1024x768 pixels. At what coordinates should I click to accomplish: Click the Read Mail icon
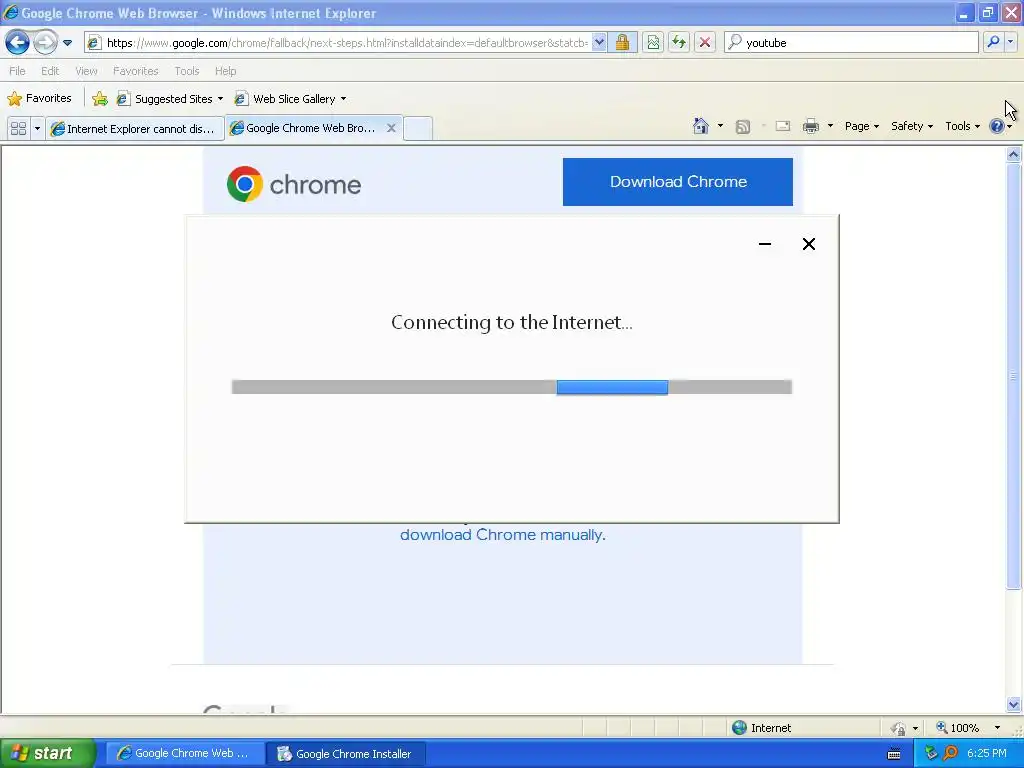(782, 126)
